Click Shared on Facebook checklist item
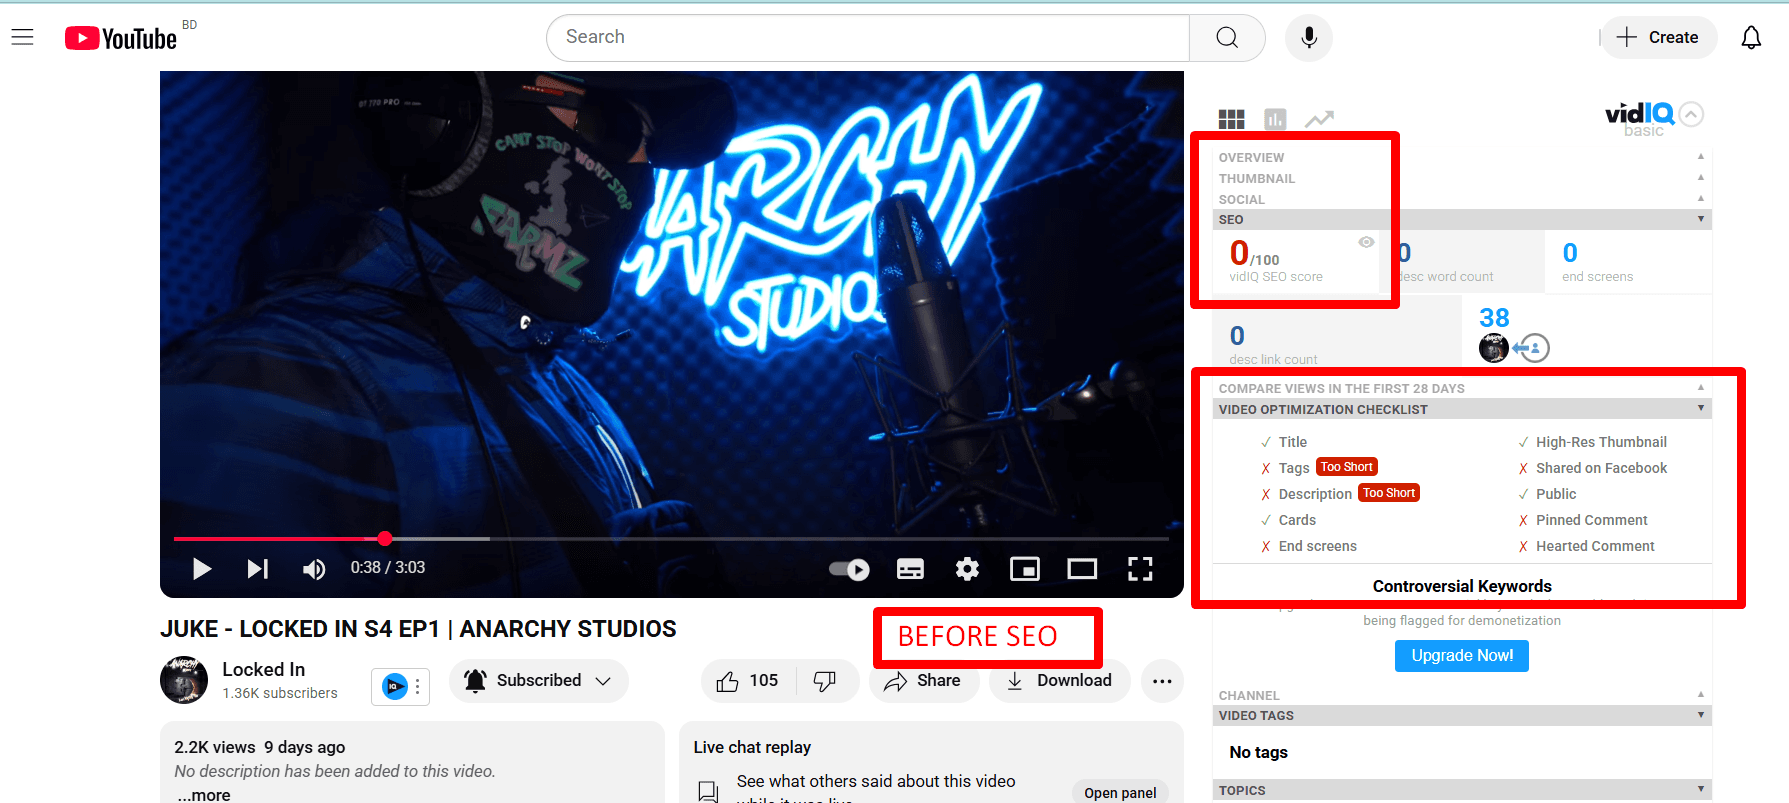This screenshot has width=1789, height=803. pyautogui.click(x=1602, y=468)
